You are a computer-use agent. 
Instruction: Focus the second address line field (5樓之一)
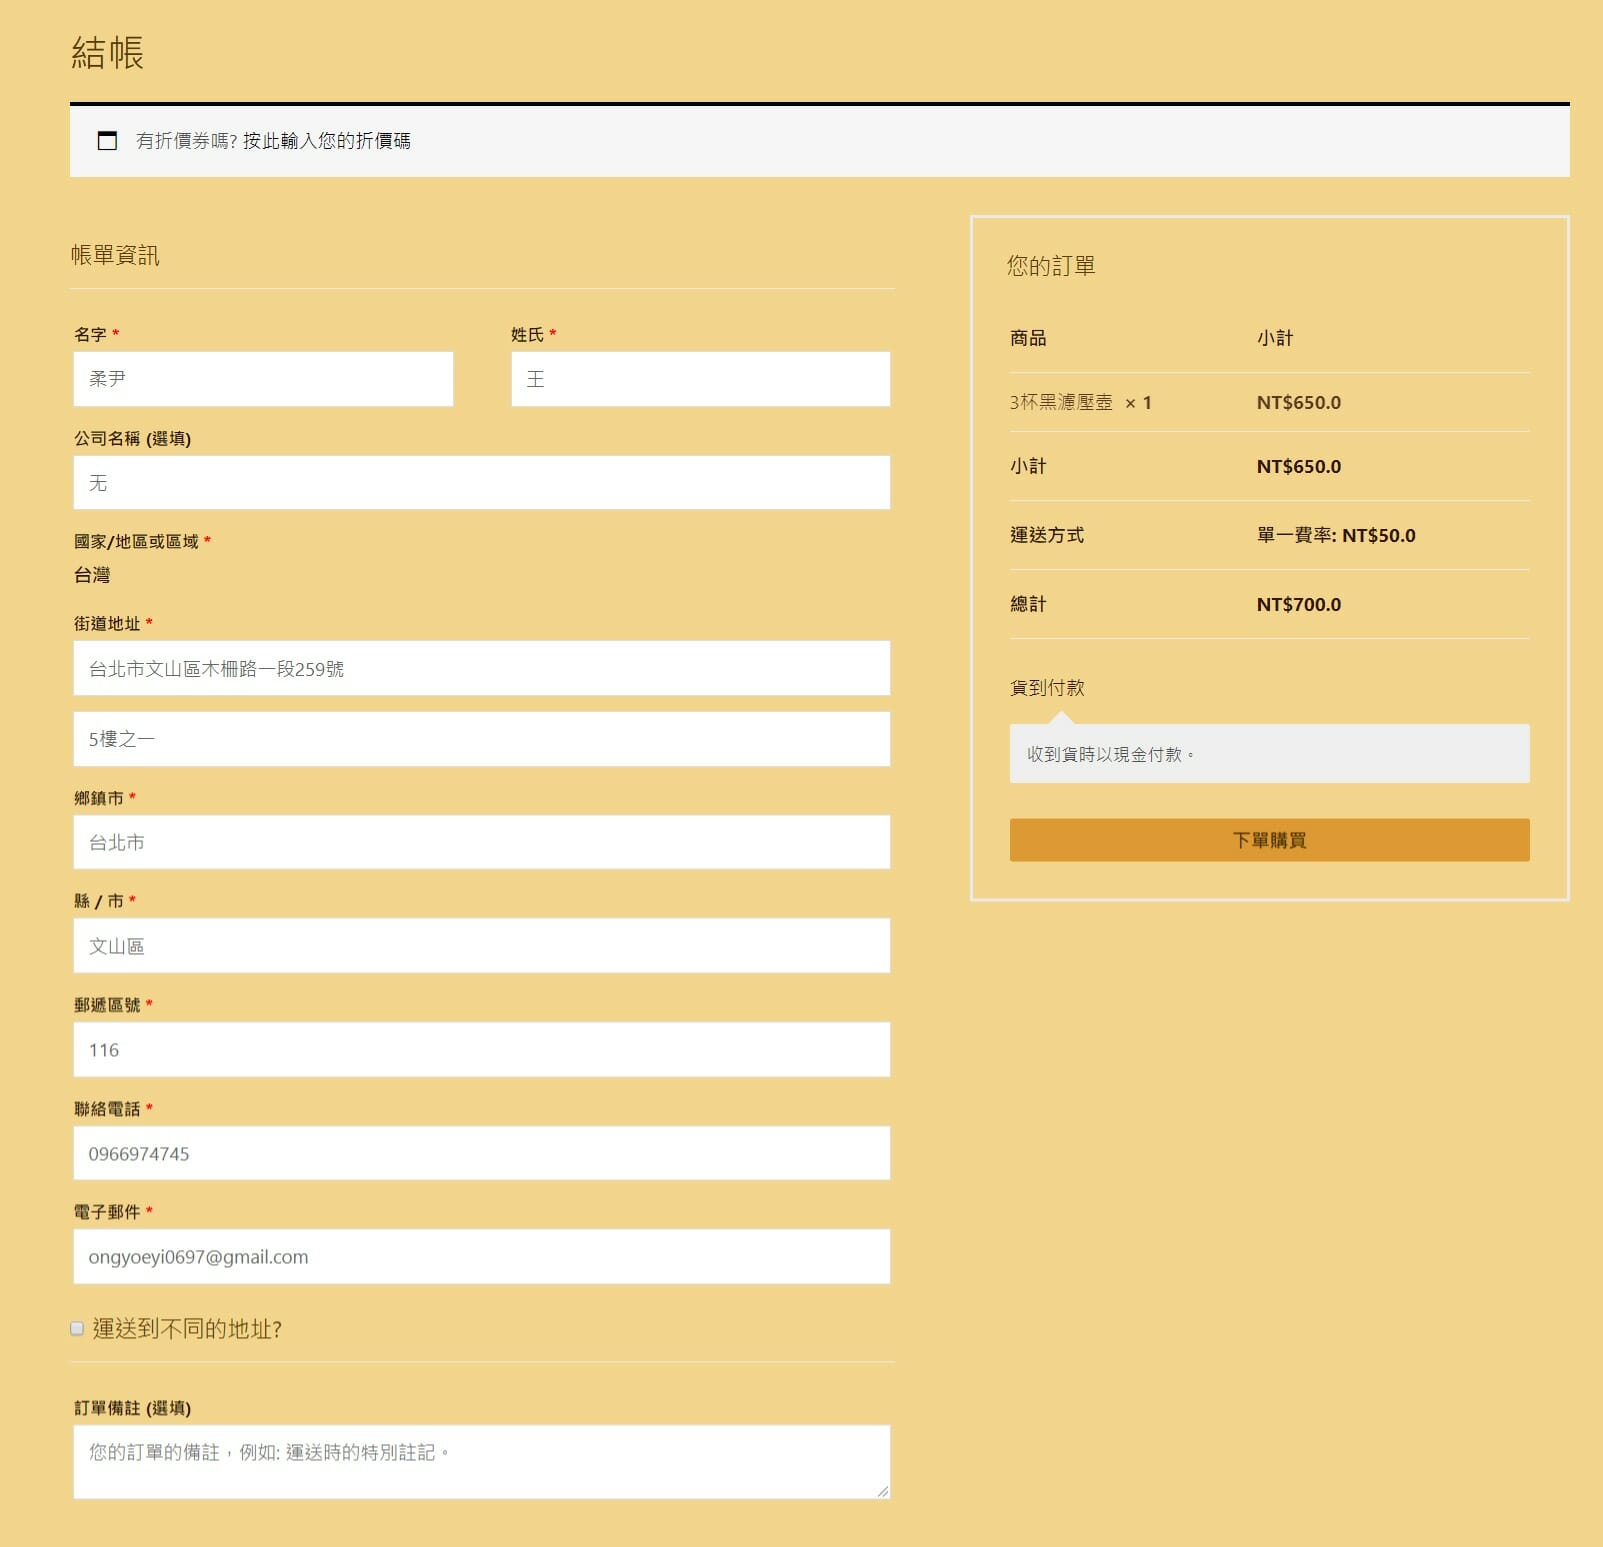481,739
